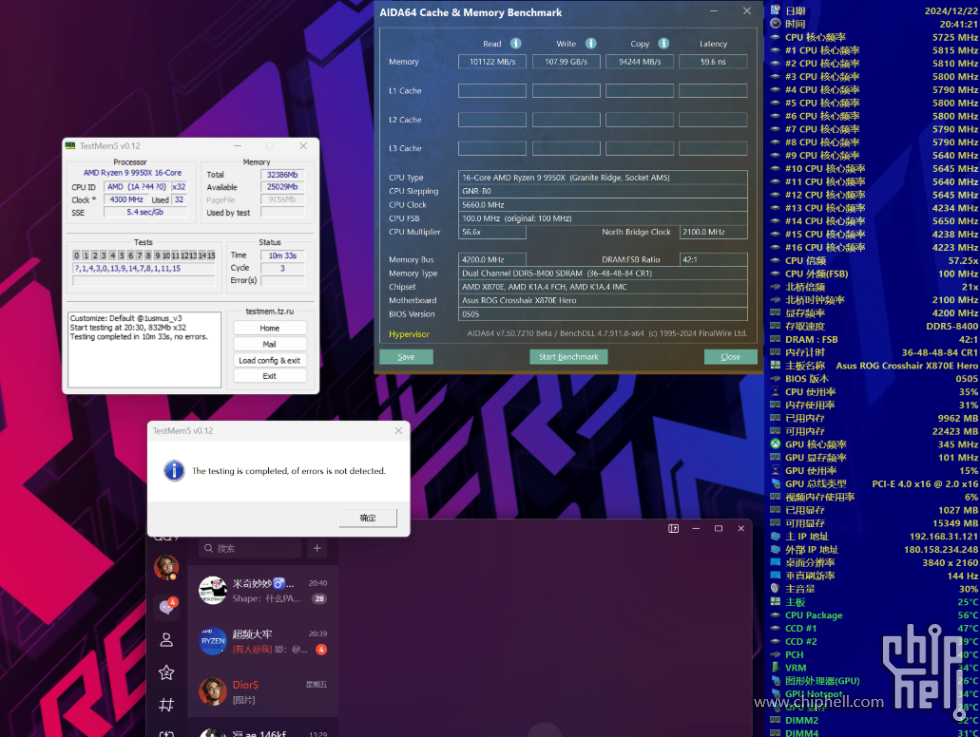Click the testmem.tz.ru label

(269, 311)
